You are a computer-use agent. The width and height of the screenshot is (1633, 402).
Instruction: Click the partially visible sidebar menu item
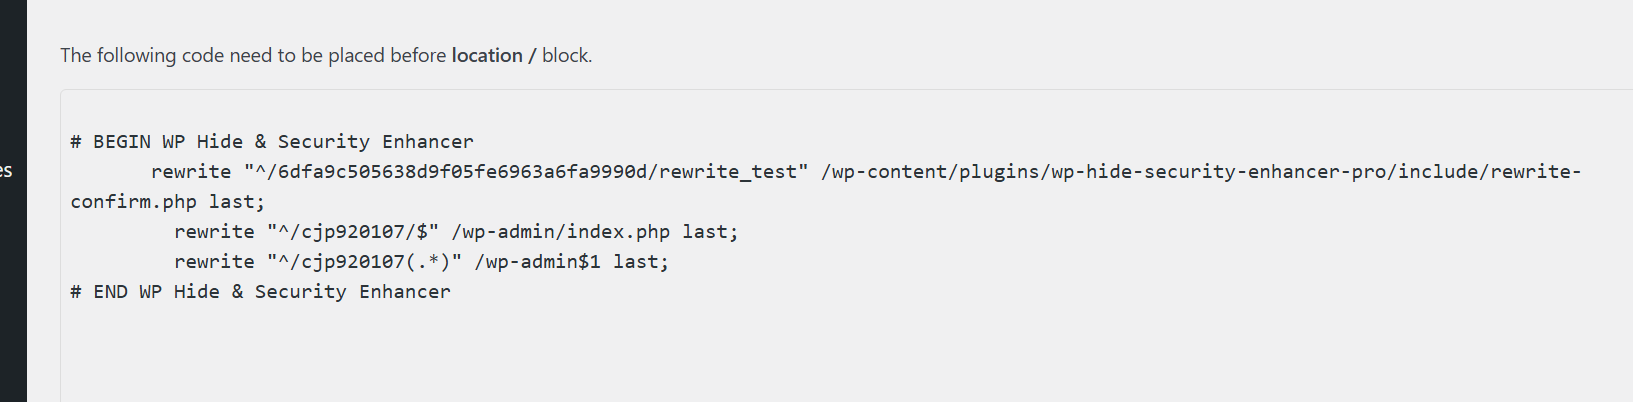tap(7, 171)
